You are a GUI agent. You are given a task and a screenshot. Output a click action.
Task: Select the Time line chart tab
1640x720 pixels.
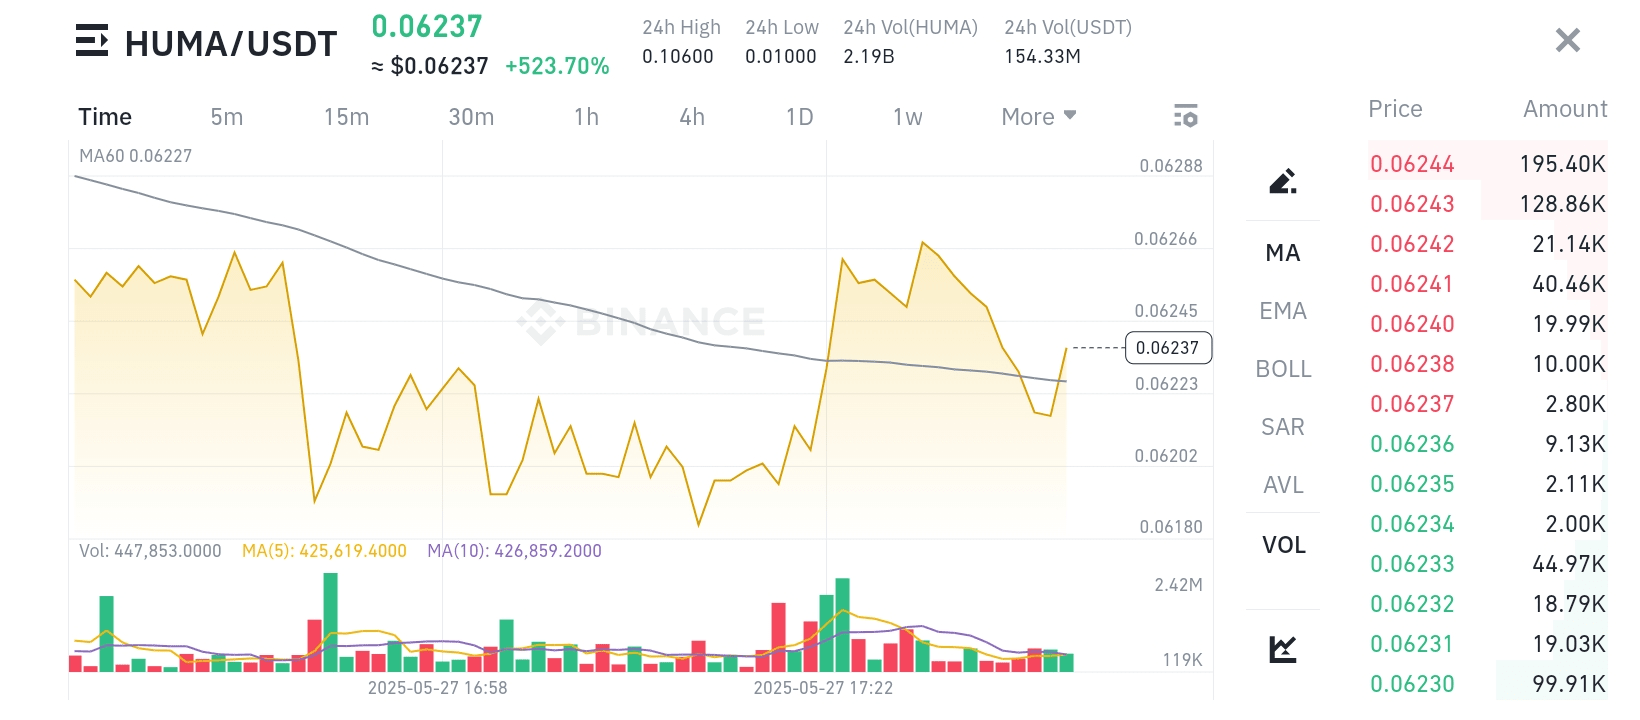click(x=105, y=117)
